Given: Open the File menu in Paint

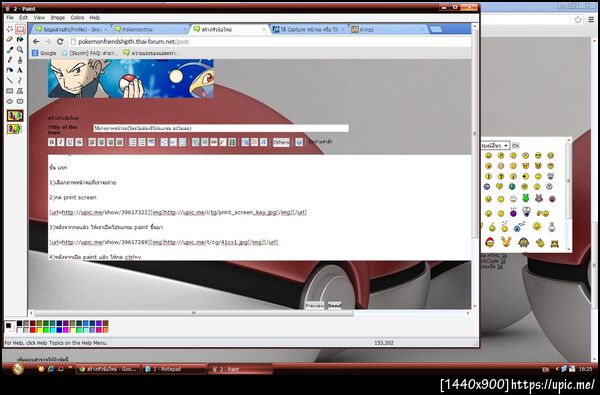Looking at the screenshot, I should tap(10, 18).
